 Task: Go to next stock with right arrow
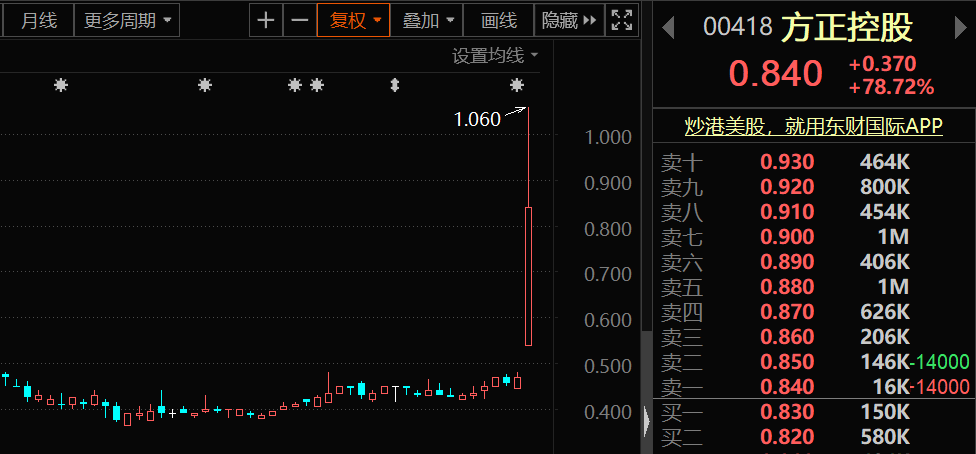[x=961, y=26]
